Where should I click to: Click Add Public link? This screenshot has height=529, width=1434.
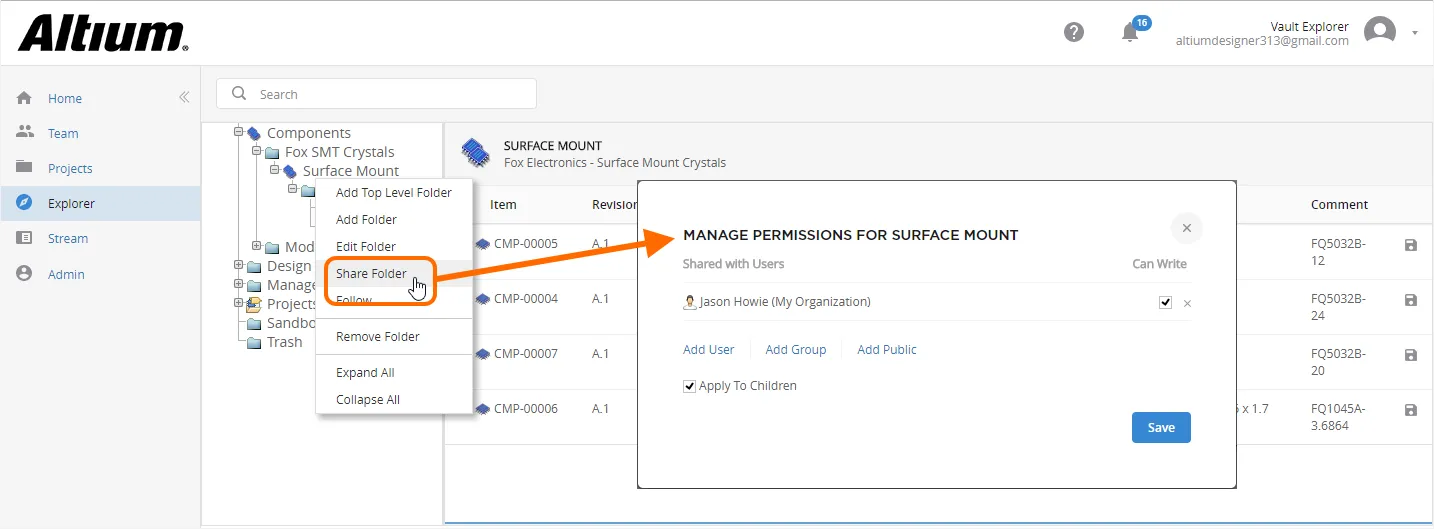pyautogui.click(x=887, y=349)
